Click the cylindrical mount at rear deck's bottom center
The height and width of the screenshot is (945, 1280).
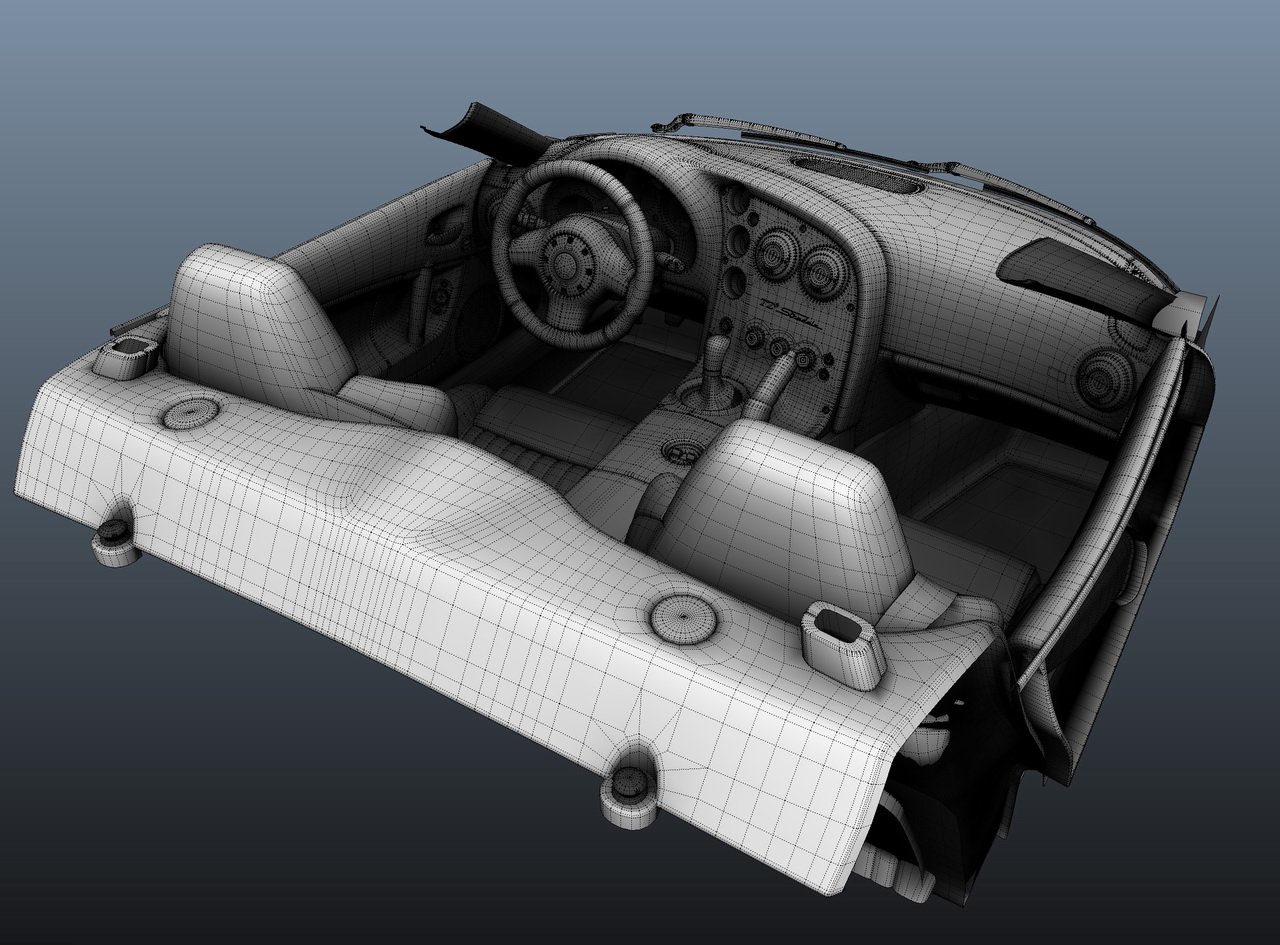(x=630, y=795)
